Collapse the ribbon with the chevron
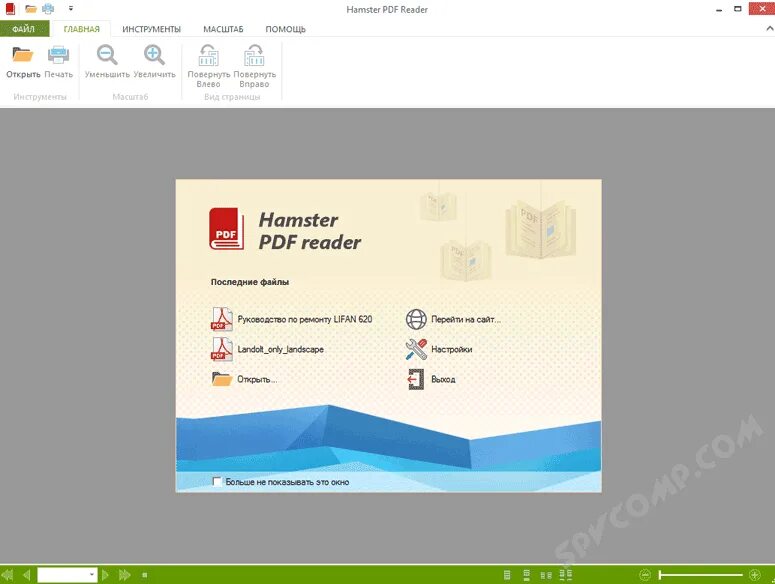 click(x=769, y=29)
